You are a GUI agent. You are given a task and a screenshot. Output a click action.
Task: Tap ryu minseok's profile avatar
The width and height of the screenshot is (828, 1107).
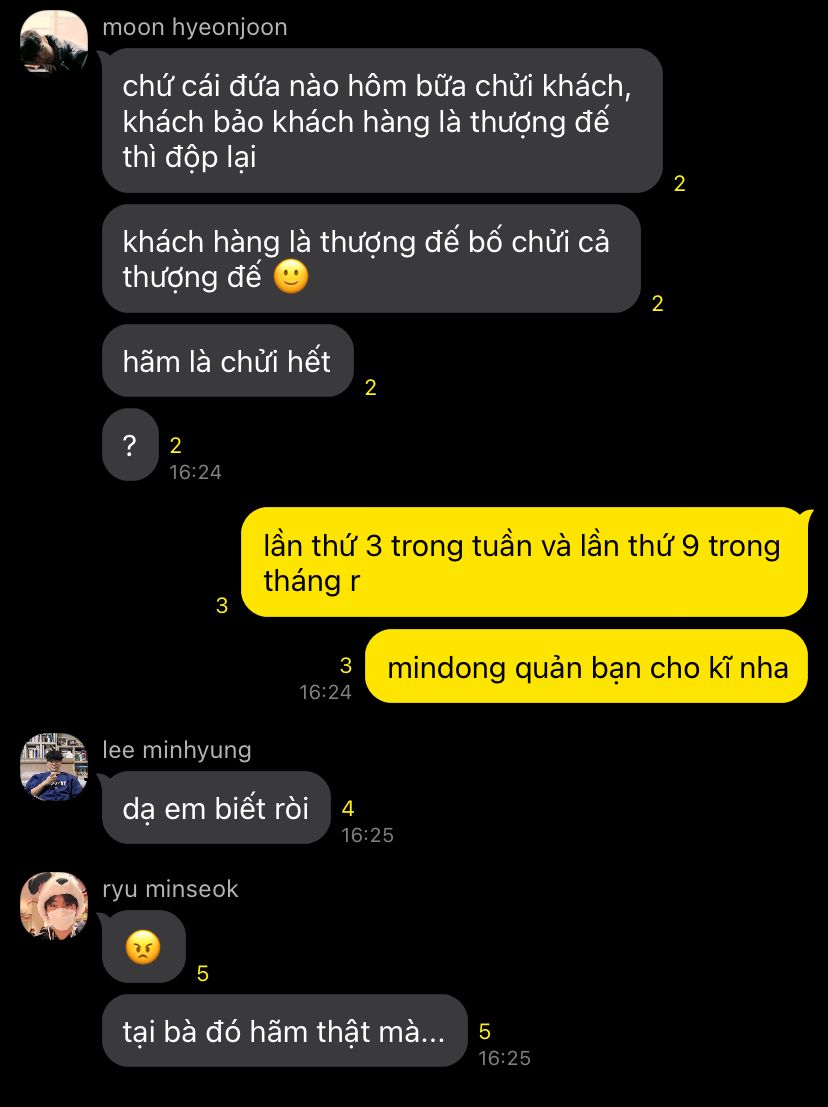(54, 906)
